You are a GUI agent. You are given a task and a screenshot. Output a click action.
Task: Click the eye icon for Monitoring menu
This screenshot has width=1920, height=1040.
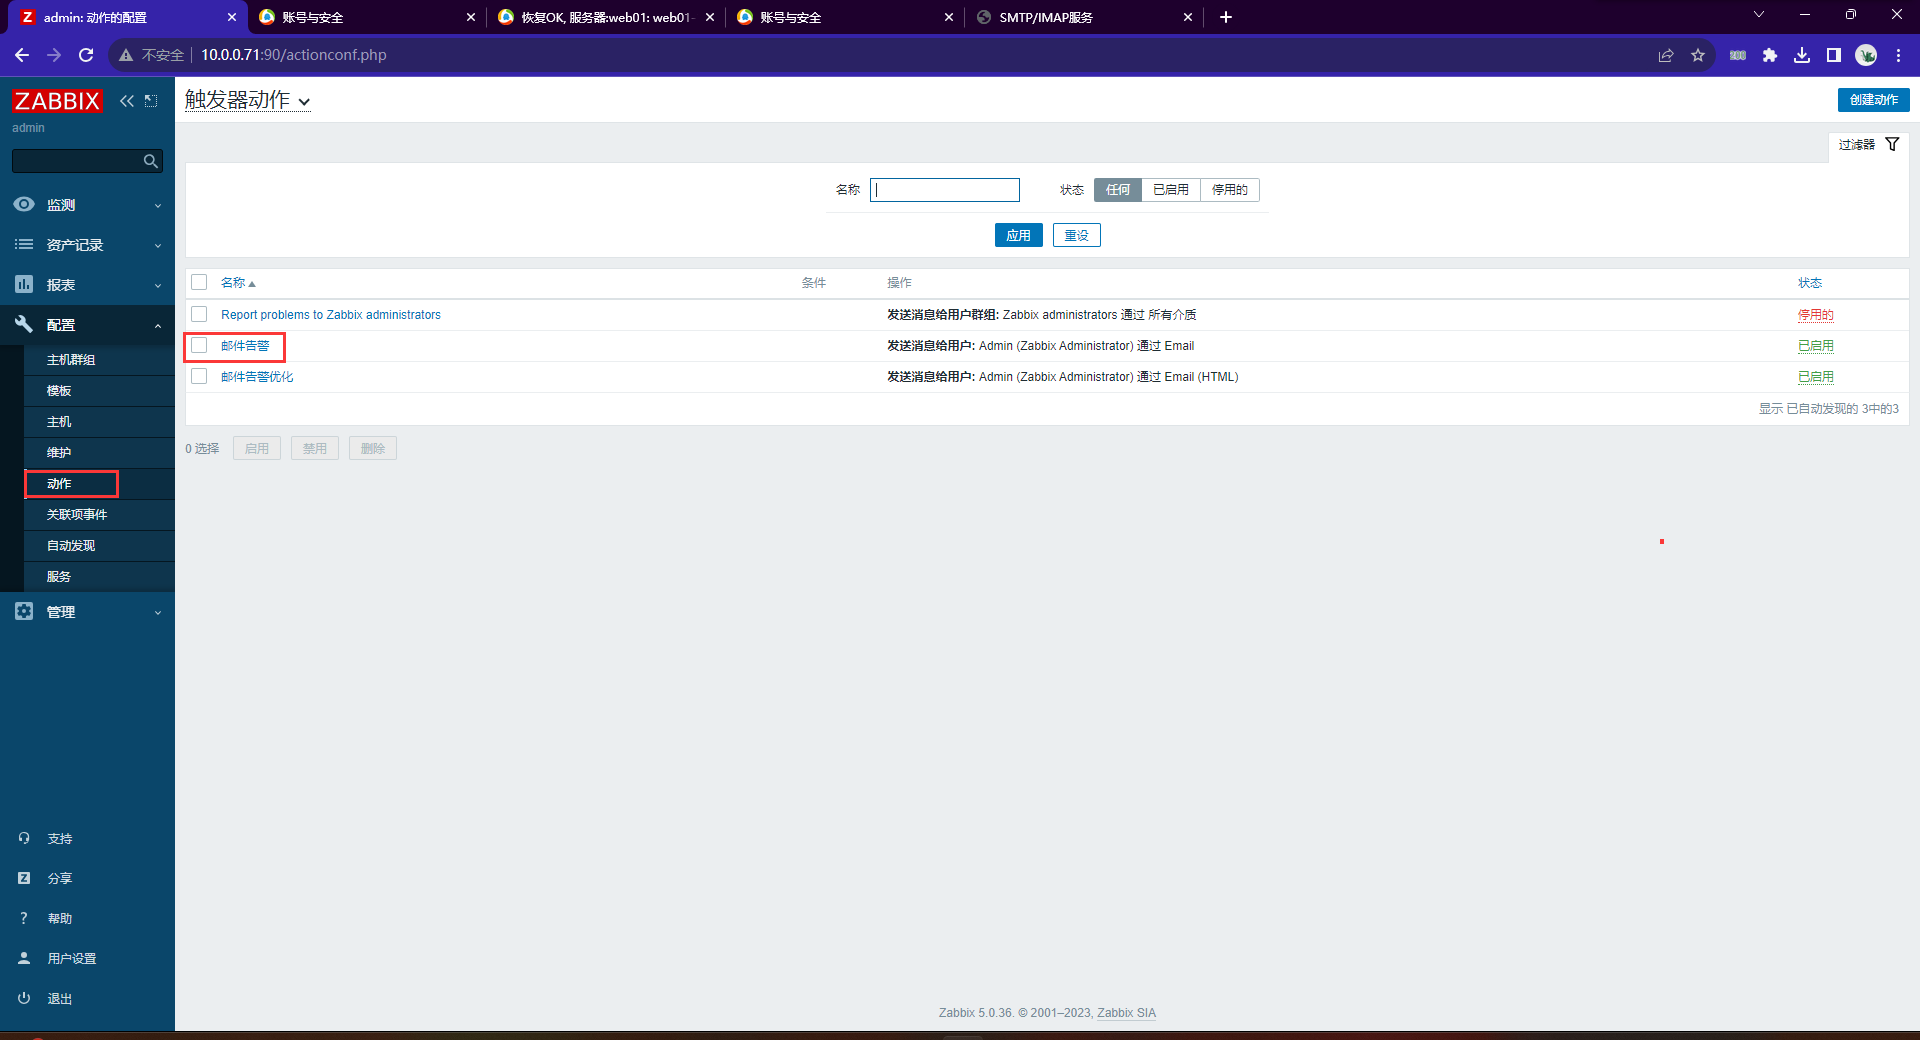(24, 204)
